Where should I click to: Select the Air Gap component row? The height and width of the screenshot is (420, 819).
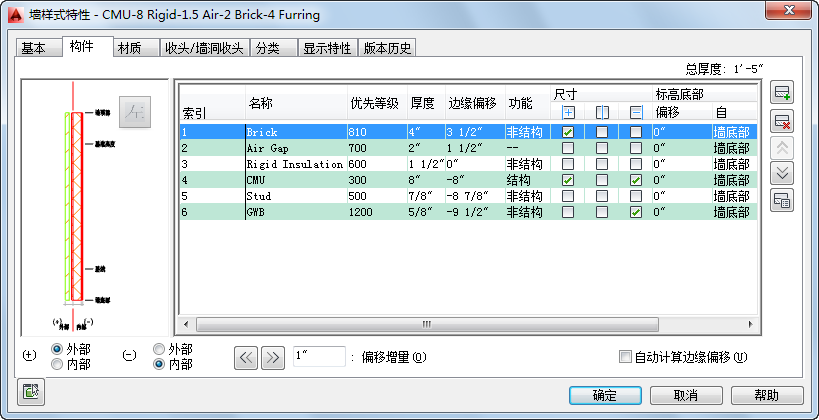click(468, 148)
